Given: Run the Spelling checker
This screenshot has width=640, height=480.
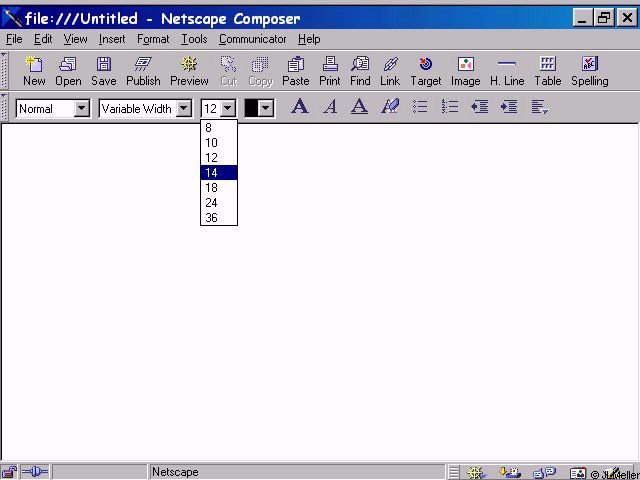Looking at the screenshot, I should [x=590, y=71].
